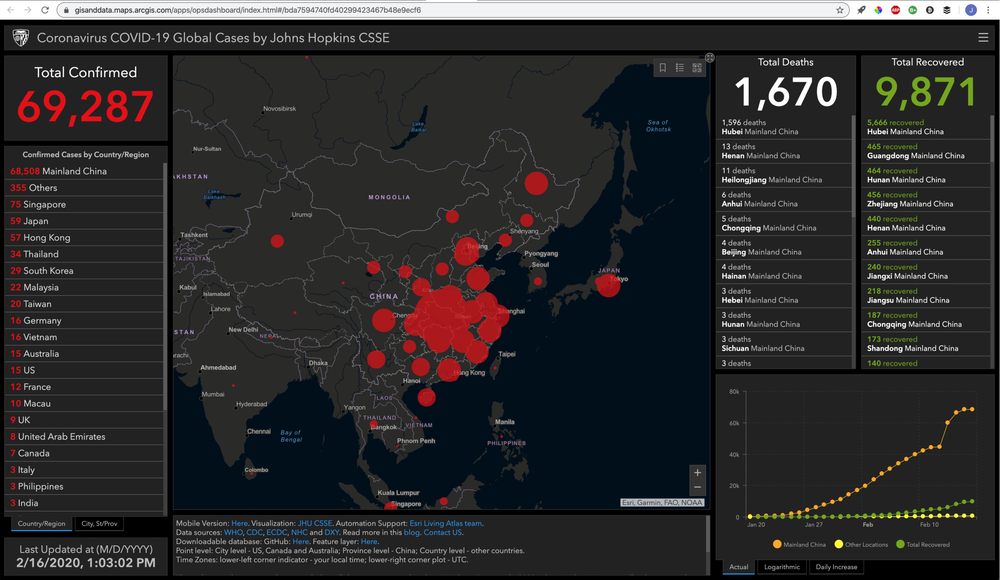
Task: Open the CDC data source link
Action: pos(254,532)
